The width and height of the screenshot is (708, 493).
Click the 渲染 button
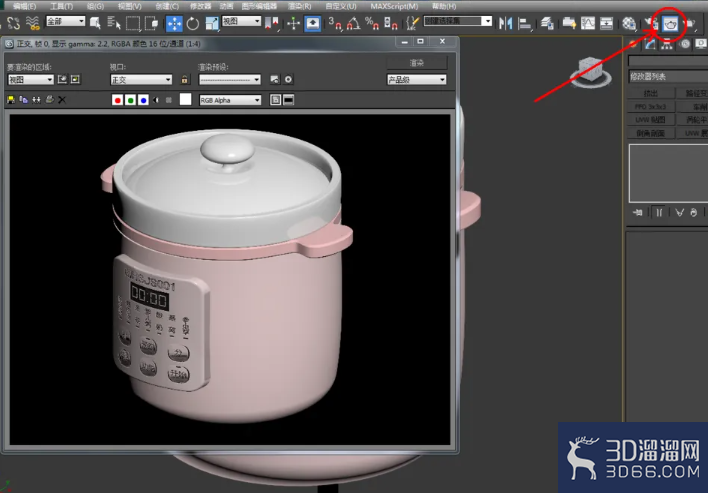(x=417, y=63)
